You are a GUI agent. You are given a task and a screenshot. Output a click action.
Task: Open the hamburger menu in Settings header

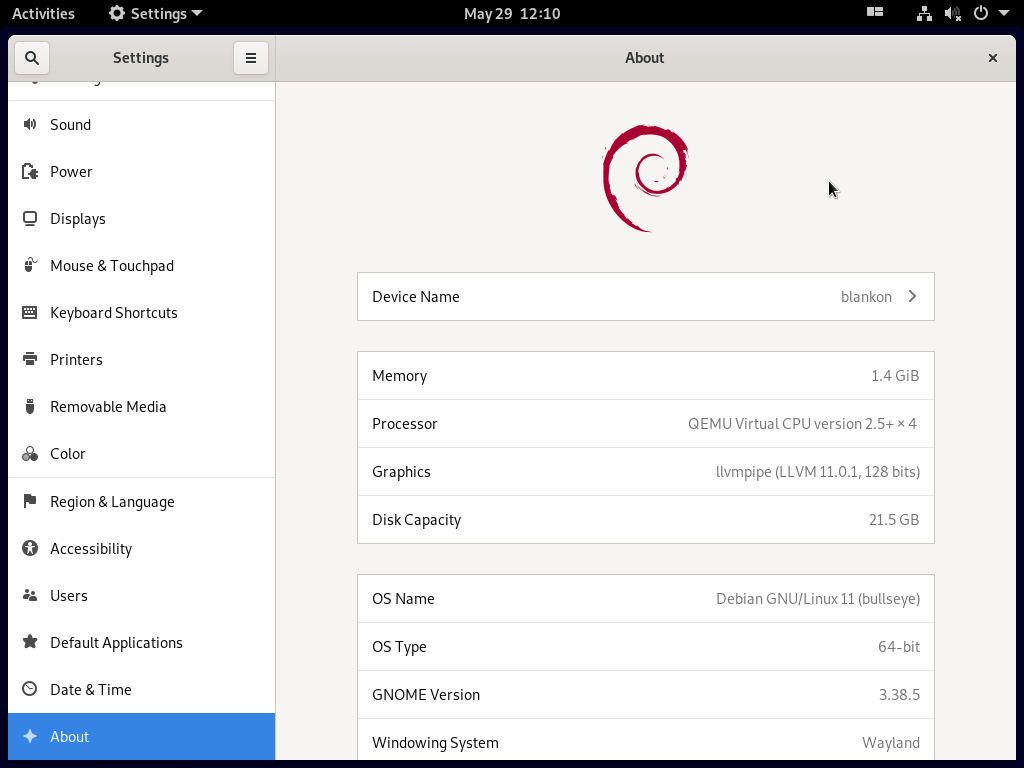click(x=251, y=58)
